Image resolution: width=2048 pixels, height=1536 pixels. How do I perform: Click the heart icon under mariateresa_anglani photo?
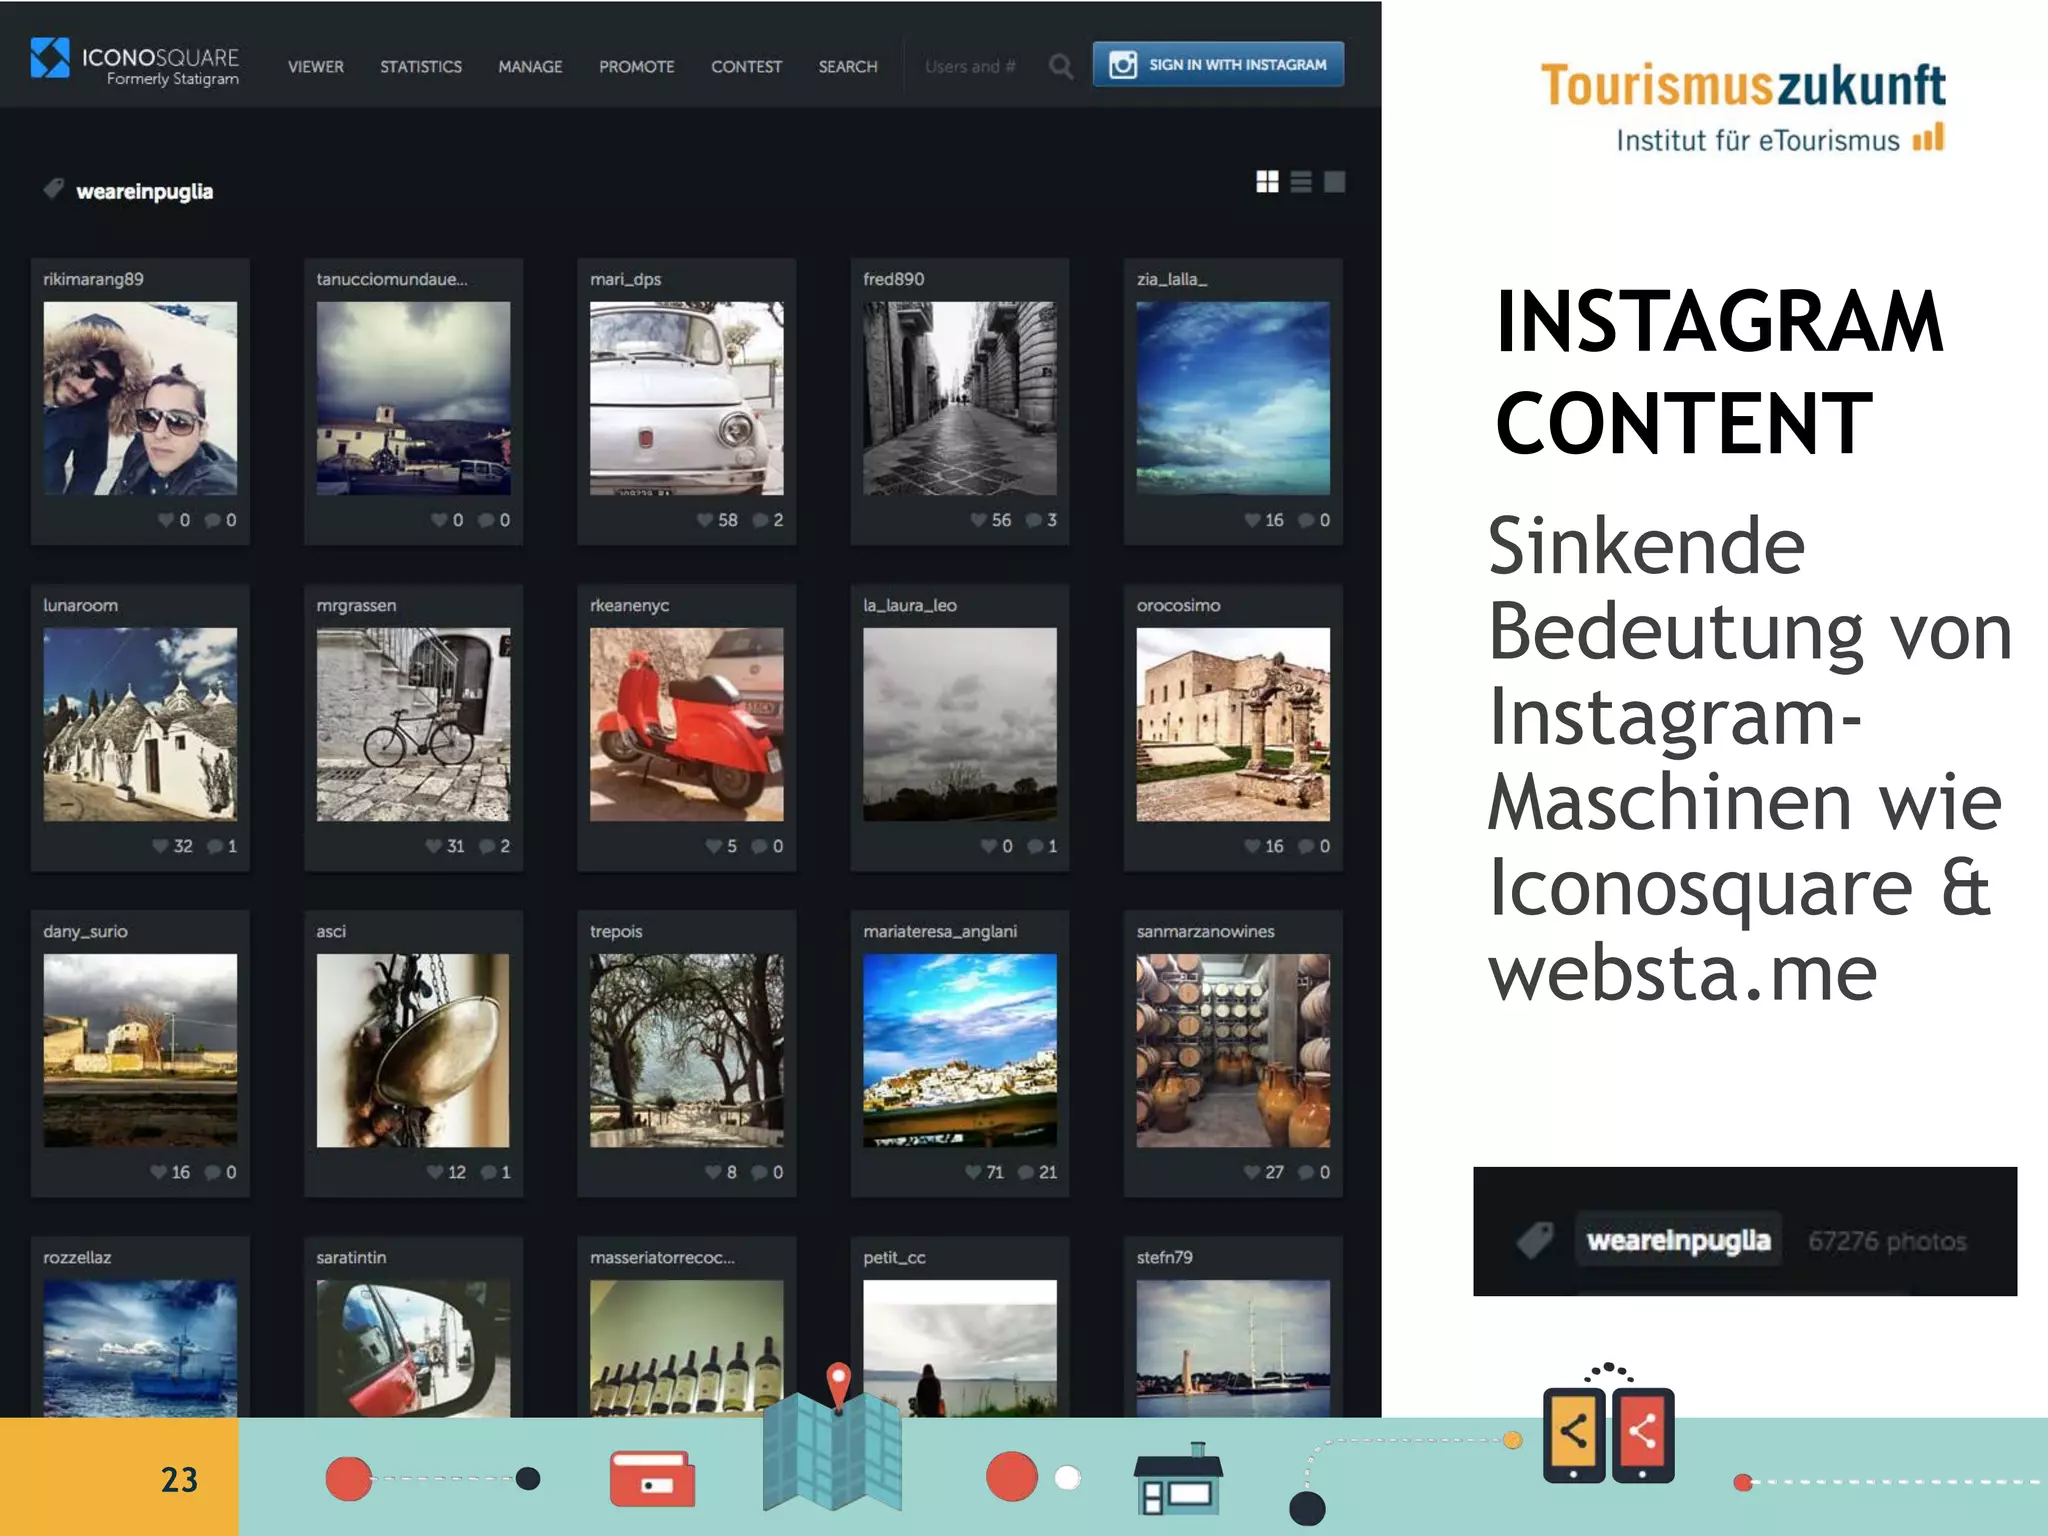click(973, 1172)
